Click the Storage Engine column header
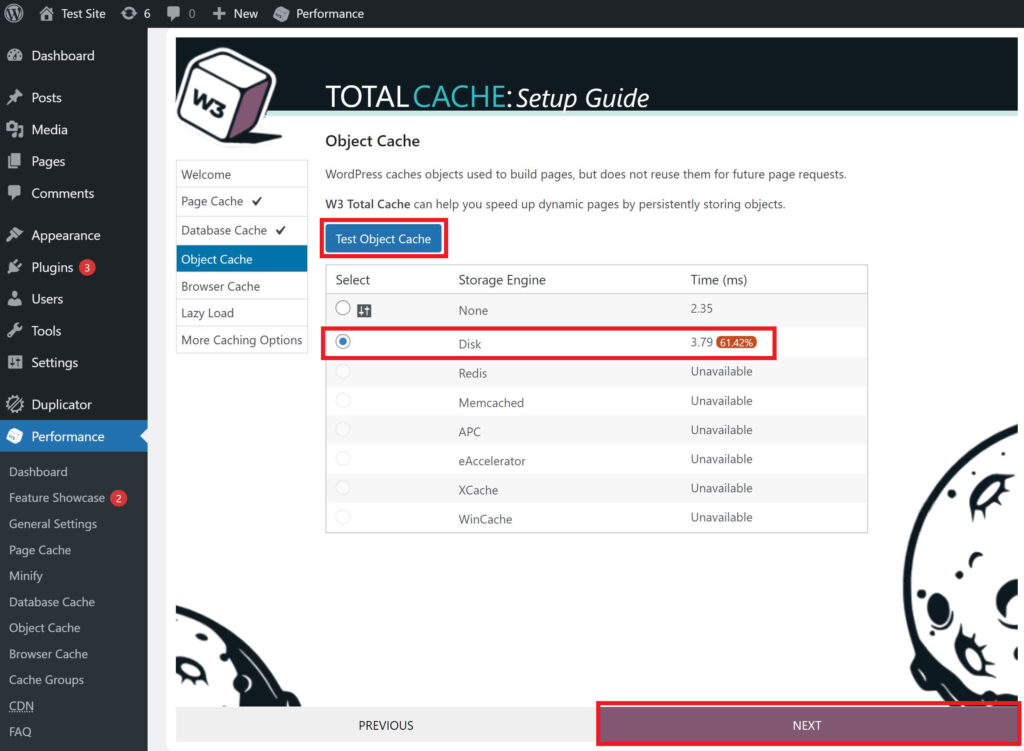1024x751 pixels. [x=502, y=280]
